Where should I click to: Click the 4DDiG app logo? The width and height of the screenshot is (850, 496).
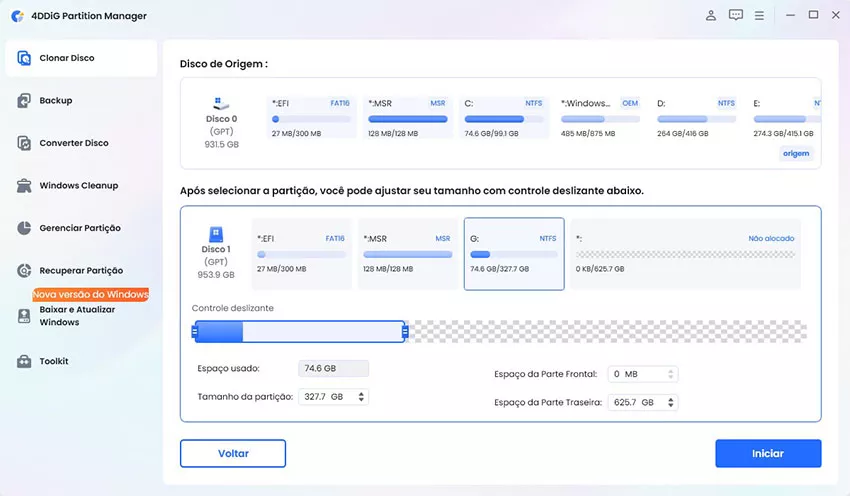pos(17,16)
